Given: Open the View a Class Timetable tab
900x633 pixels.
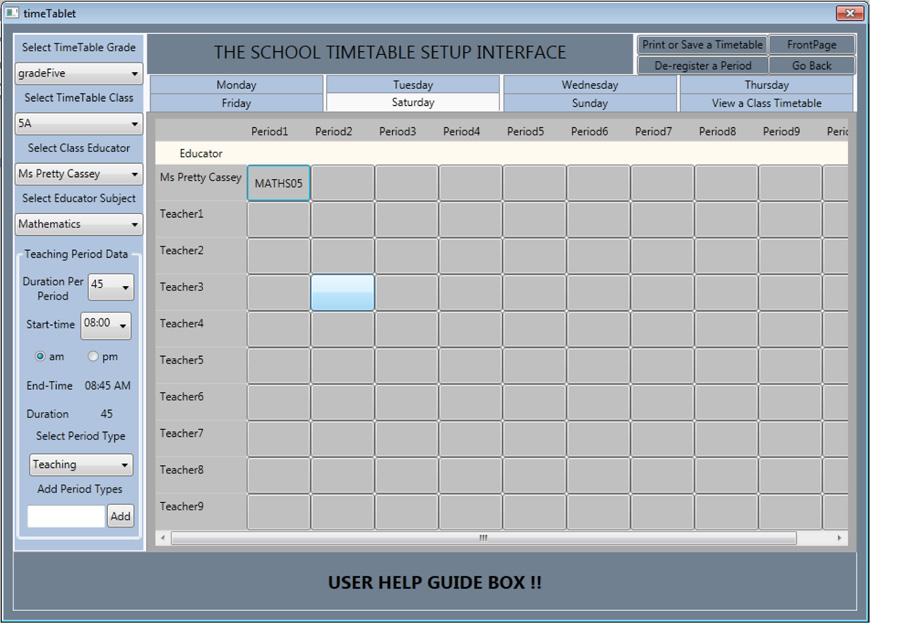Looking at the screenshot, I should point(766,103).
